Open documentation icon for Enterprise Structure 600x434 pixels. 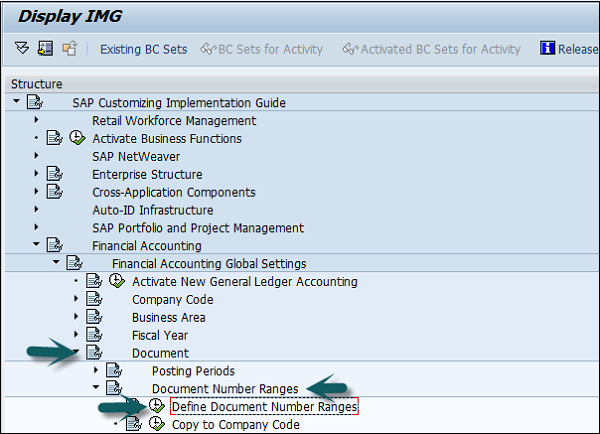pos(54,175)
